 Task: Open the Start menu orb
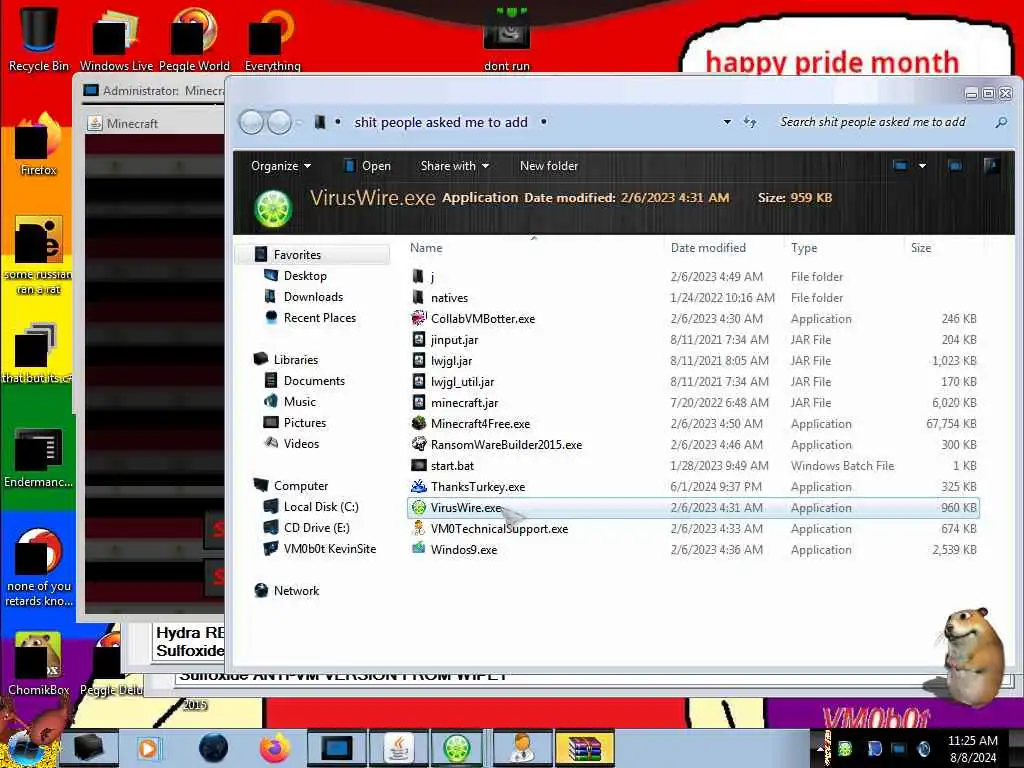point(24,748)
